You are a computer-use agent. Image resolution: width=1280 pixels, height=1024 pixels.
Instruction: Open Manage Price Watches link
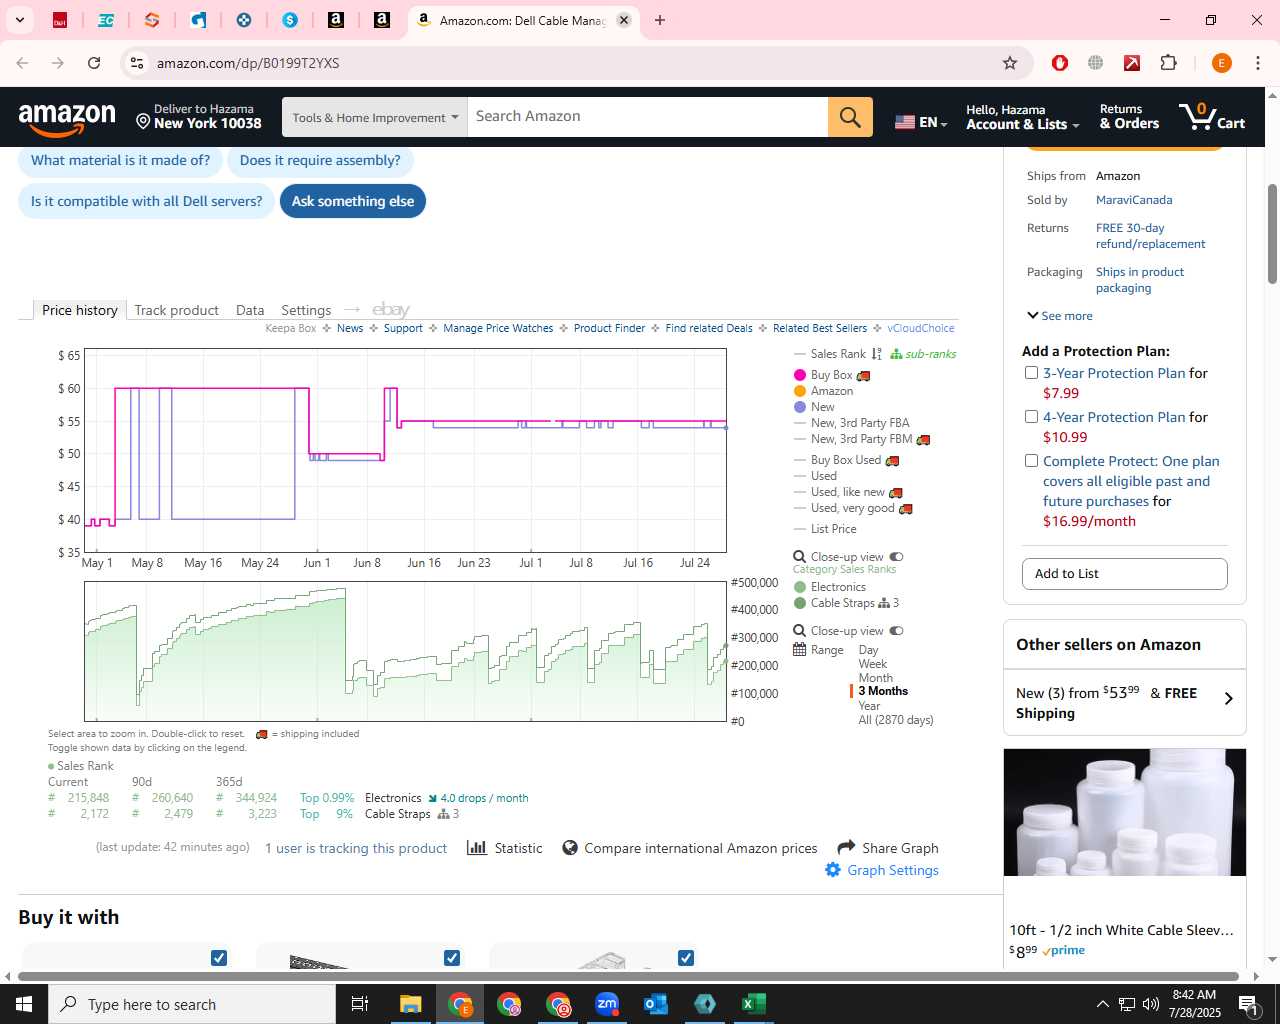pos(498,328)
